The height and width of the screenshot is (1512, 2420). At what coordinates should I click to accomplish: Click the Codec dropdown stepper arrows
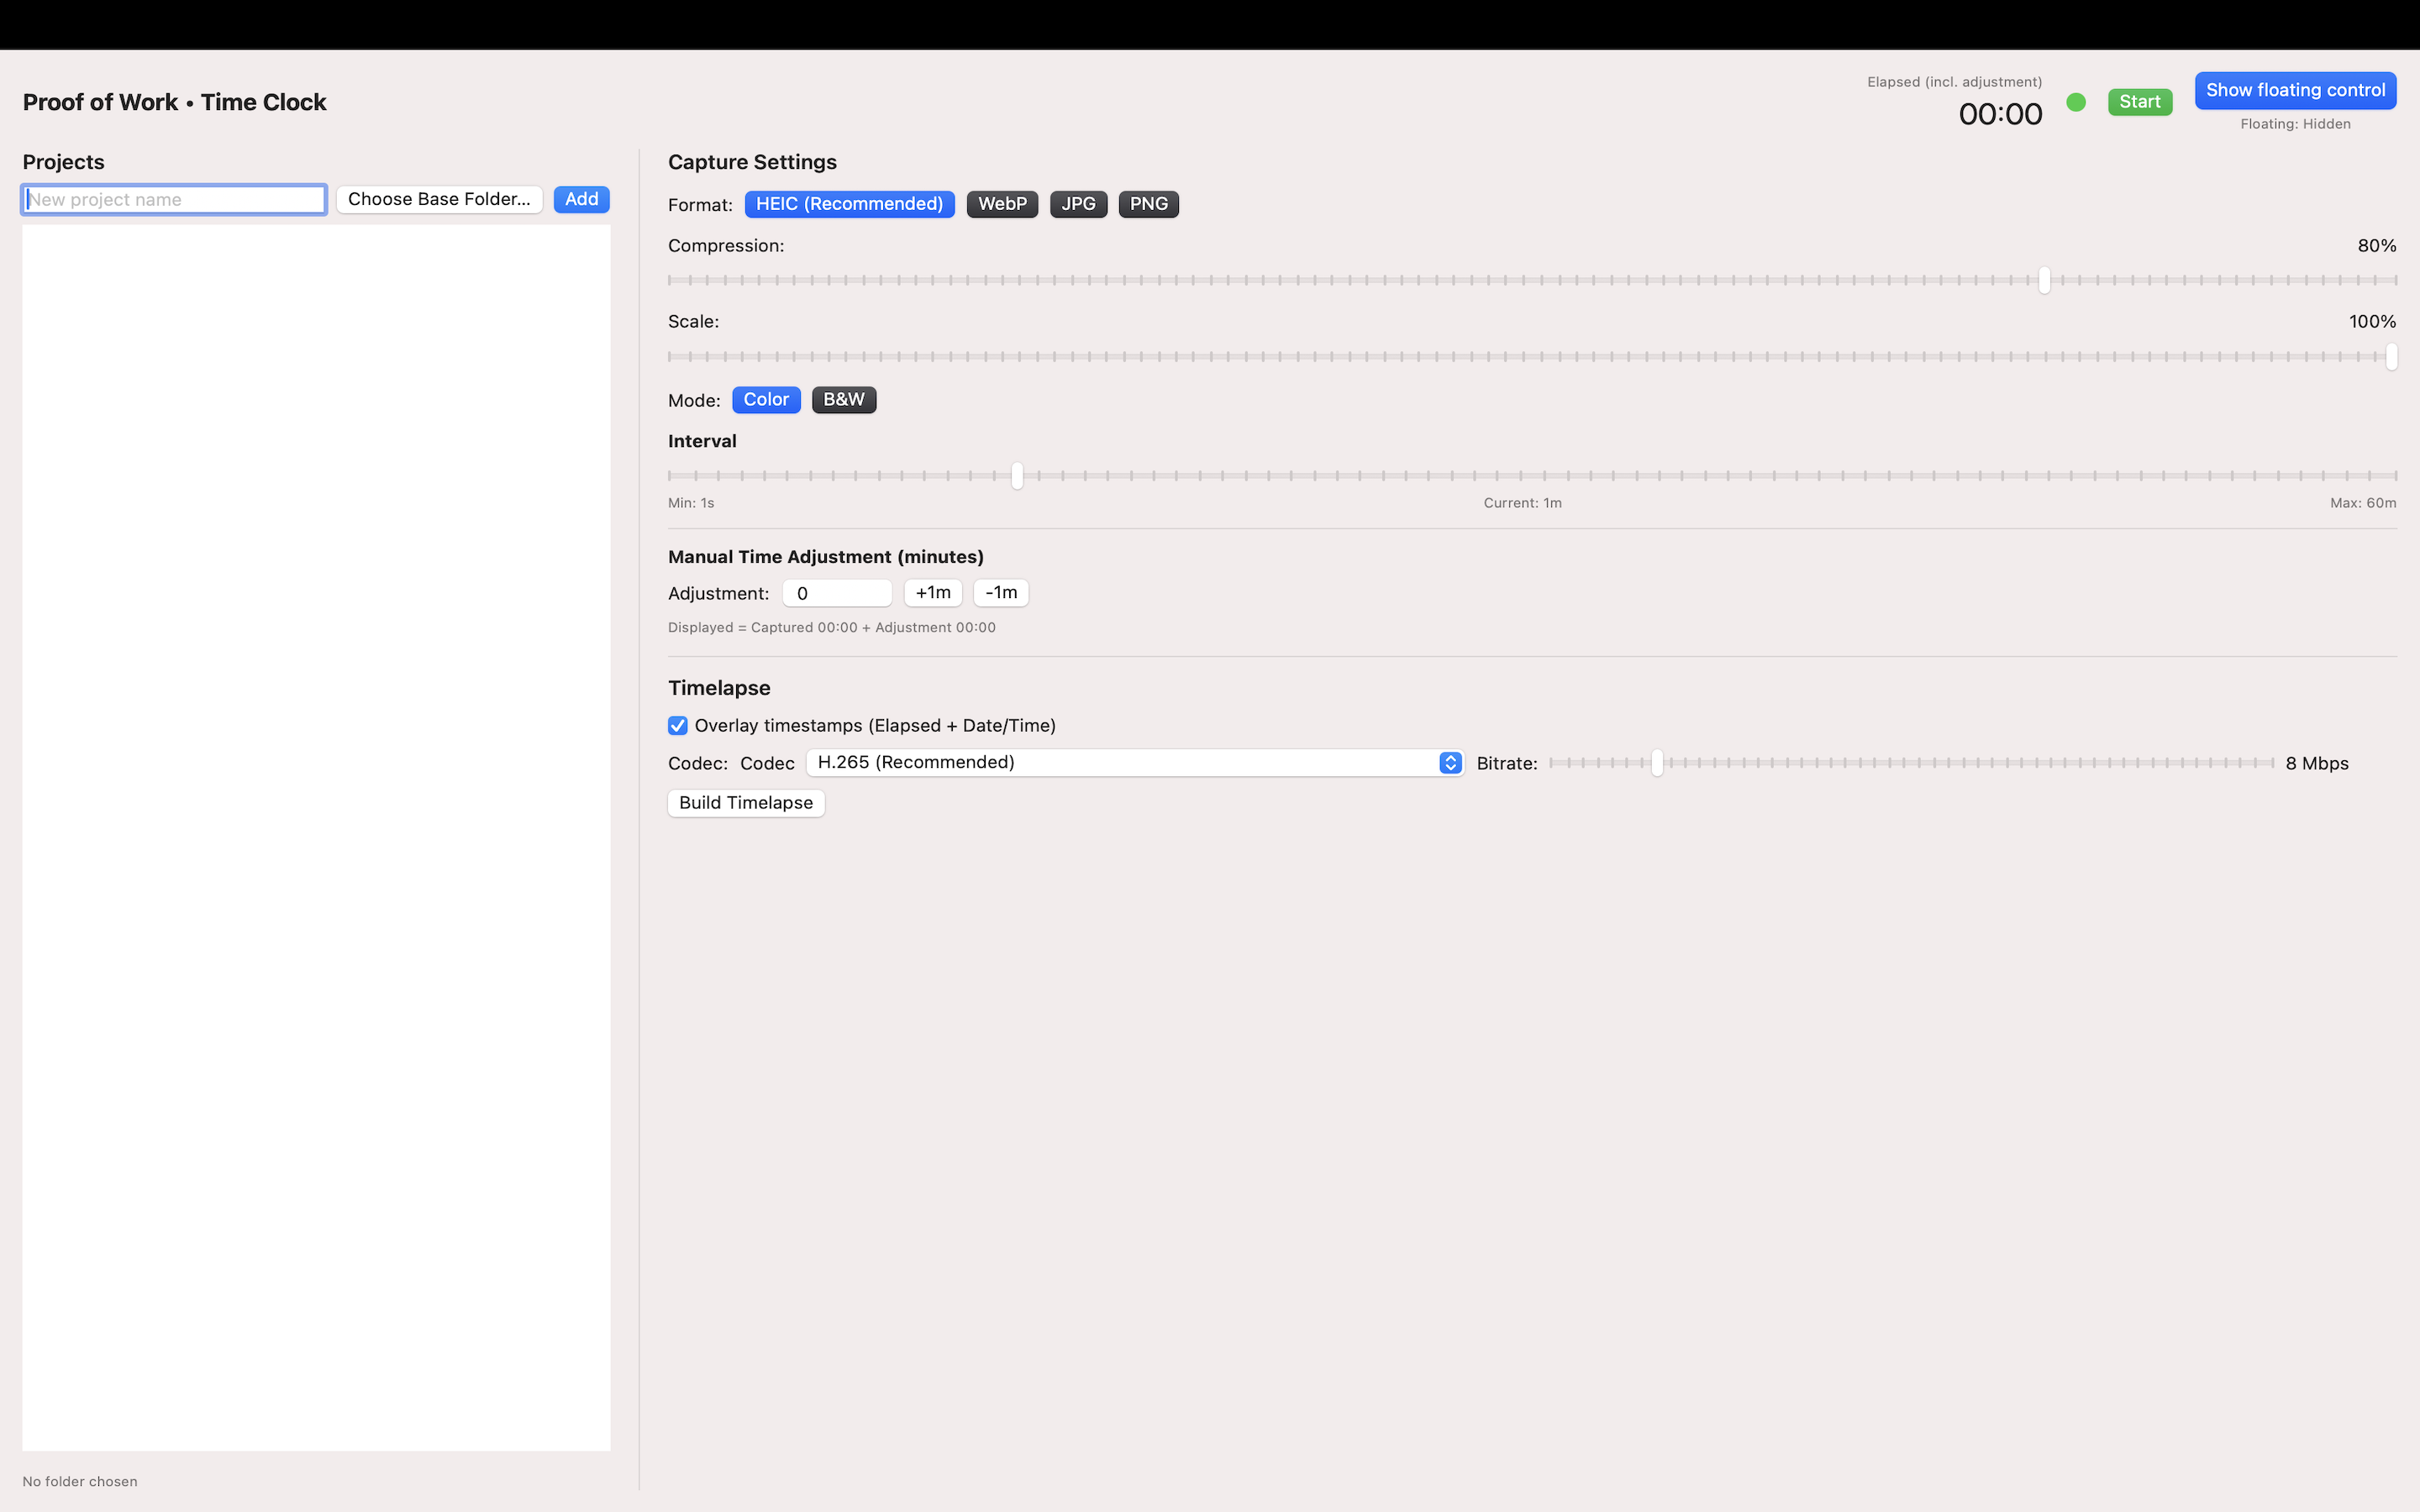(1450, 763)
